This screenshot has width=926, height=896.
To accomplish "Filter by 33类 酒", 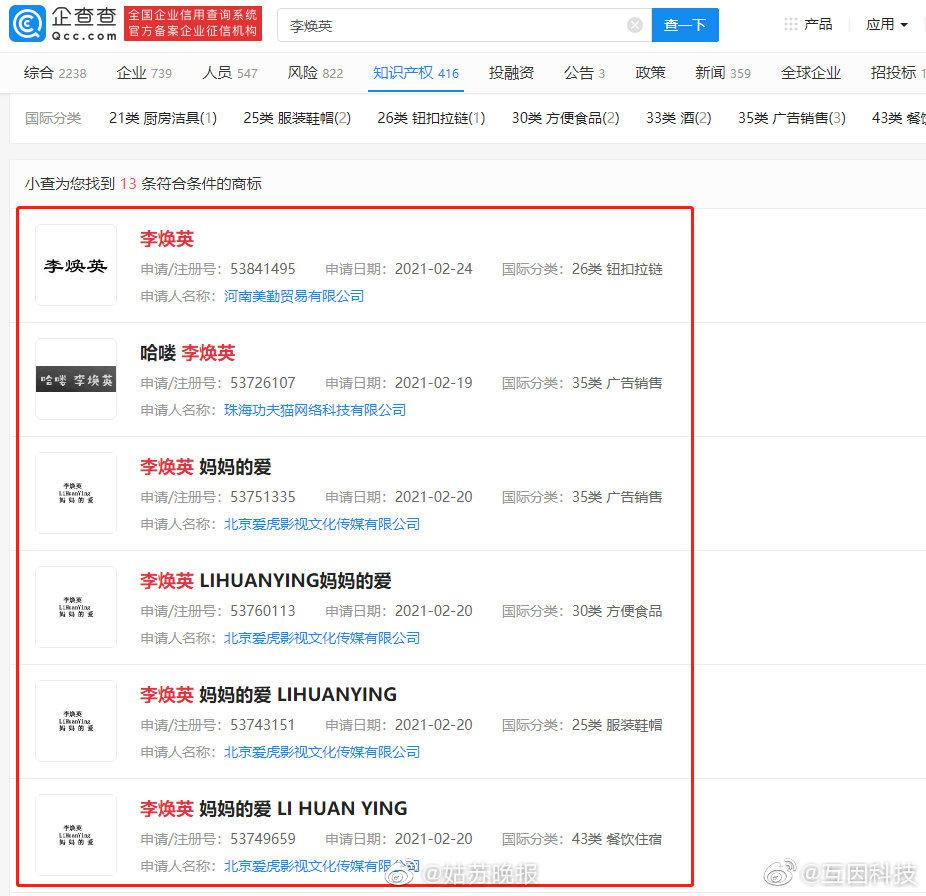I will click(x=679, y=118).
